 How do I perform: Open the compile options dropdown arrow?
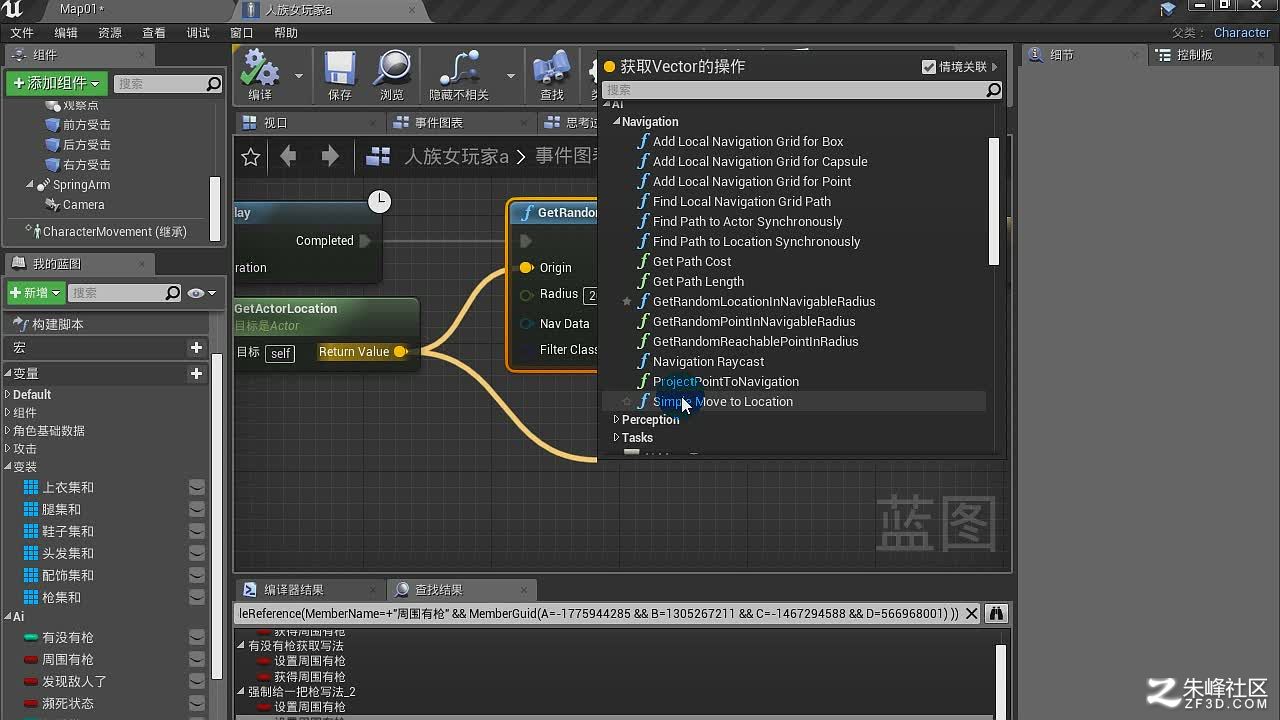click(298, 75)
